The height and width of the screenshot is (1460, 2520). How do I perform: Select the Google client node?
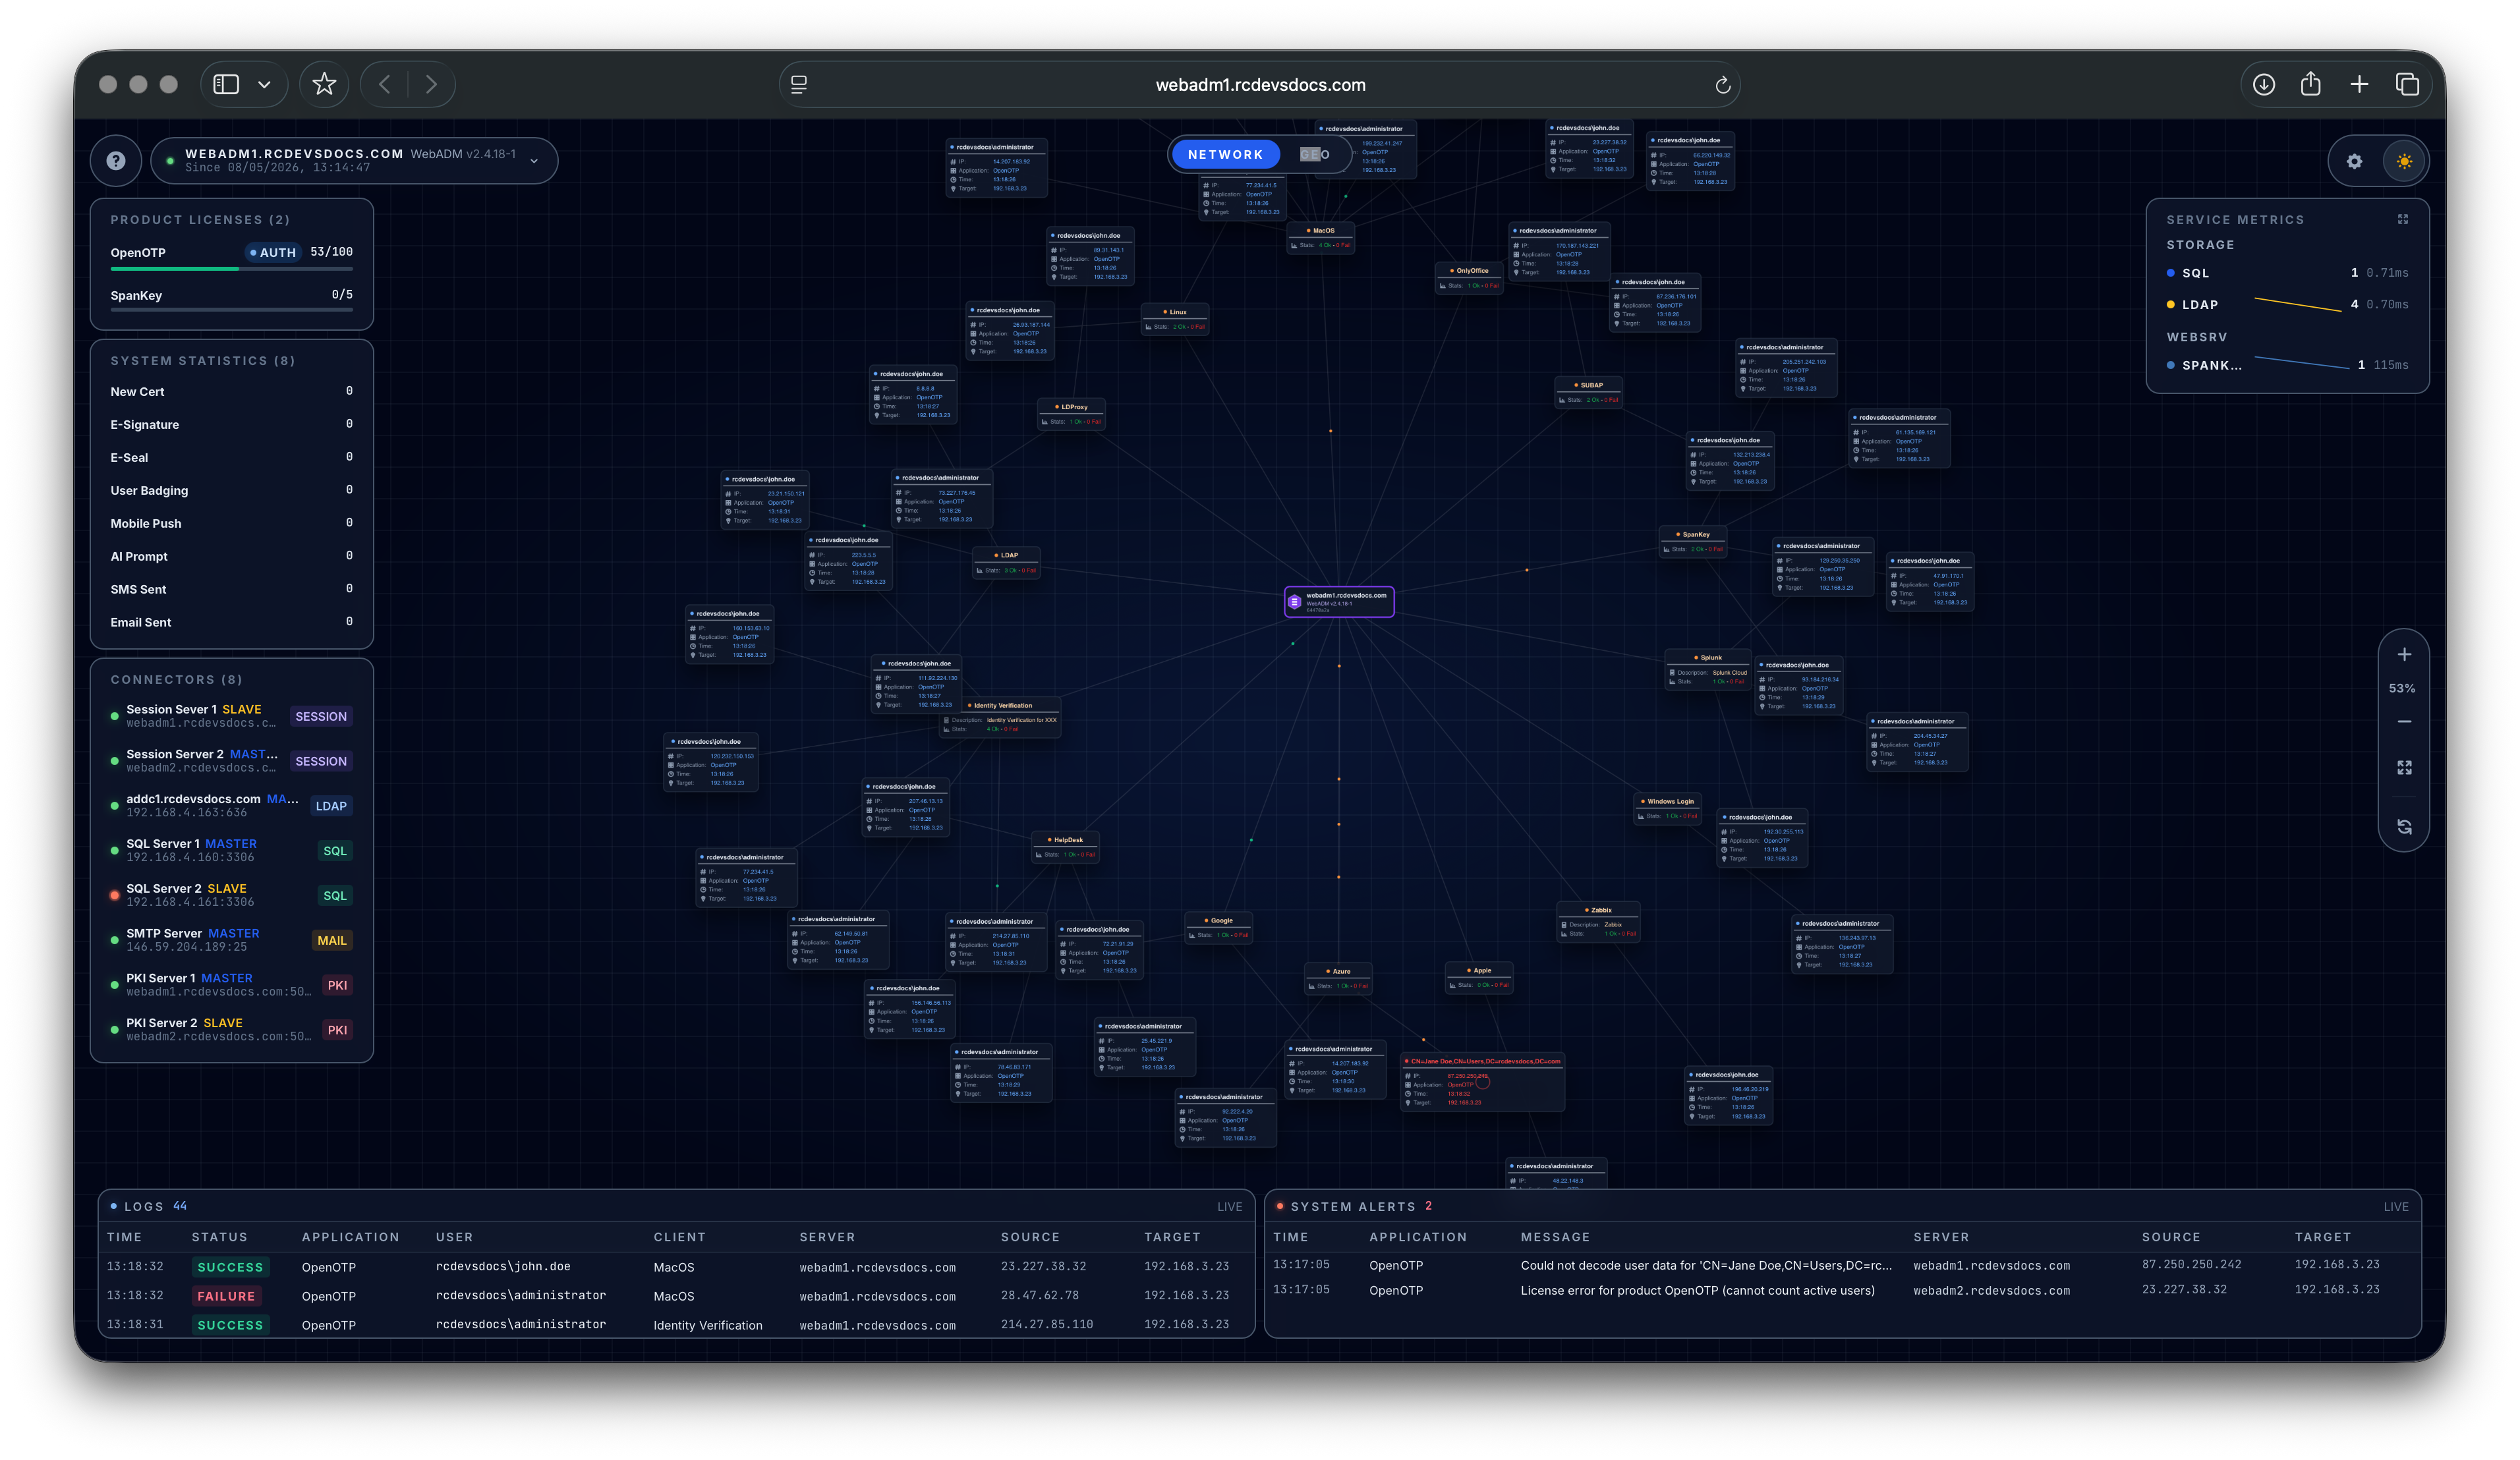click(1218, 927)
